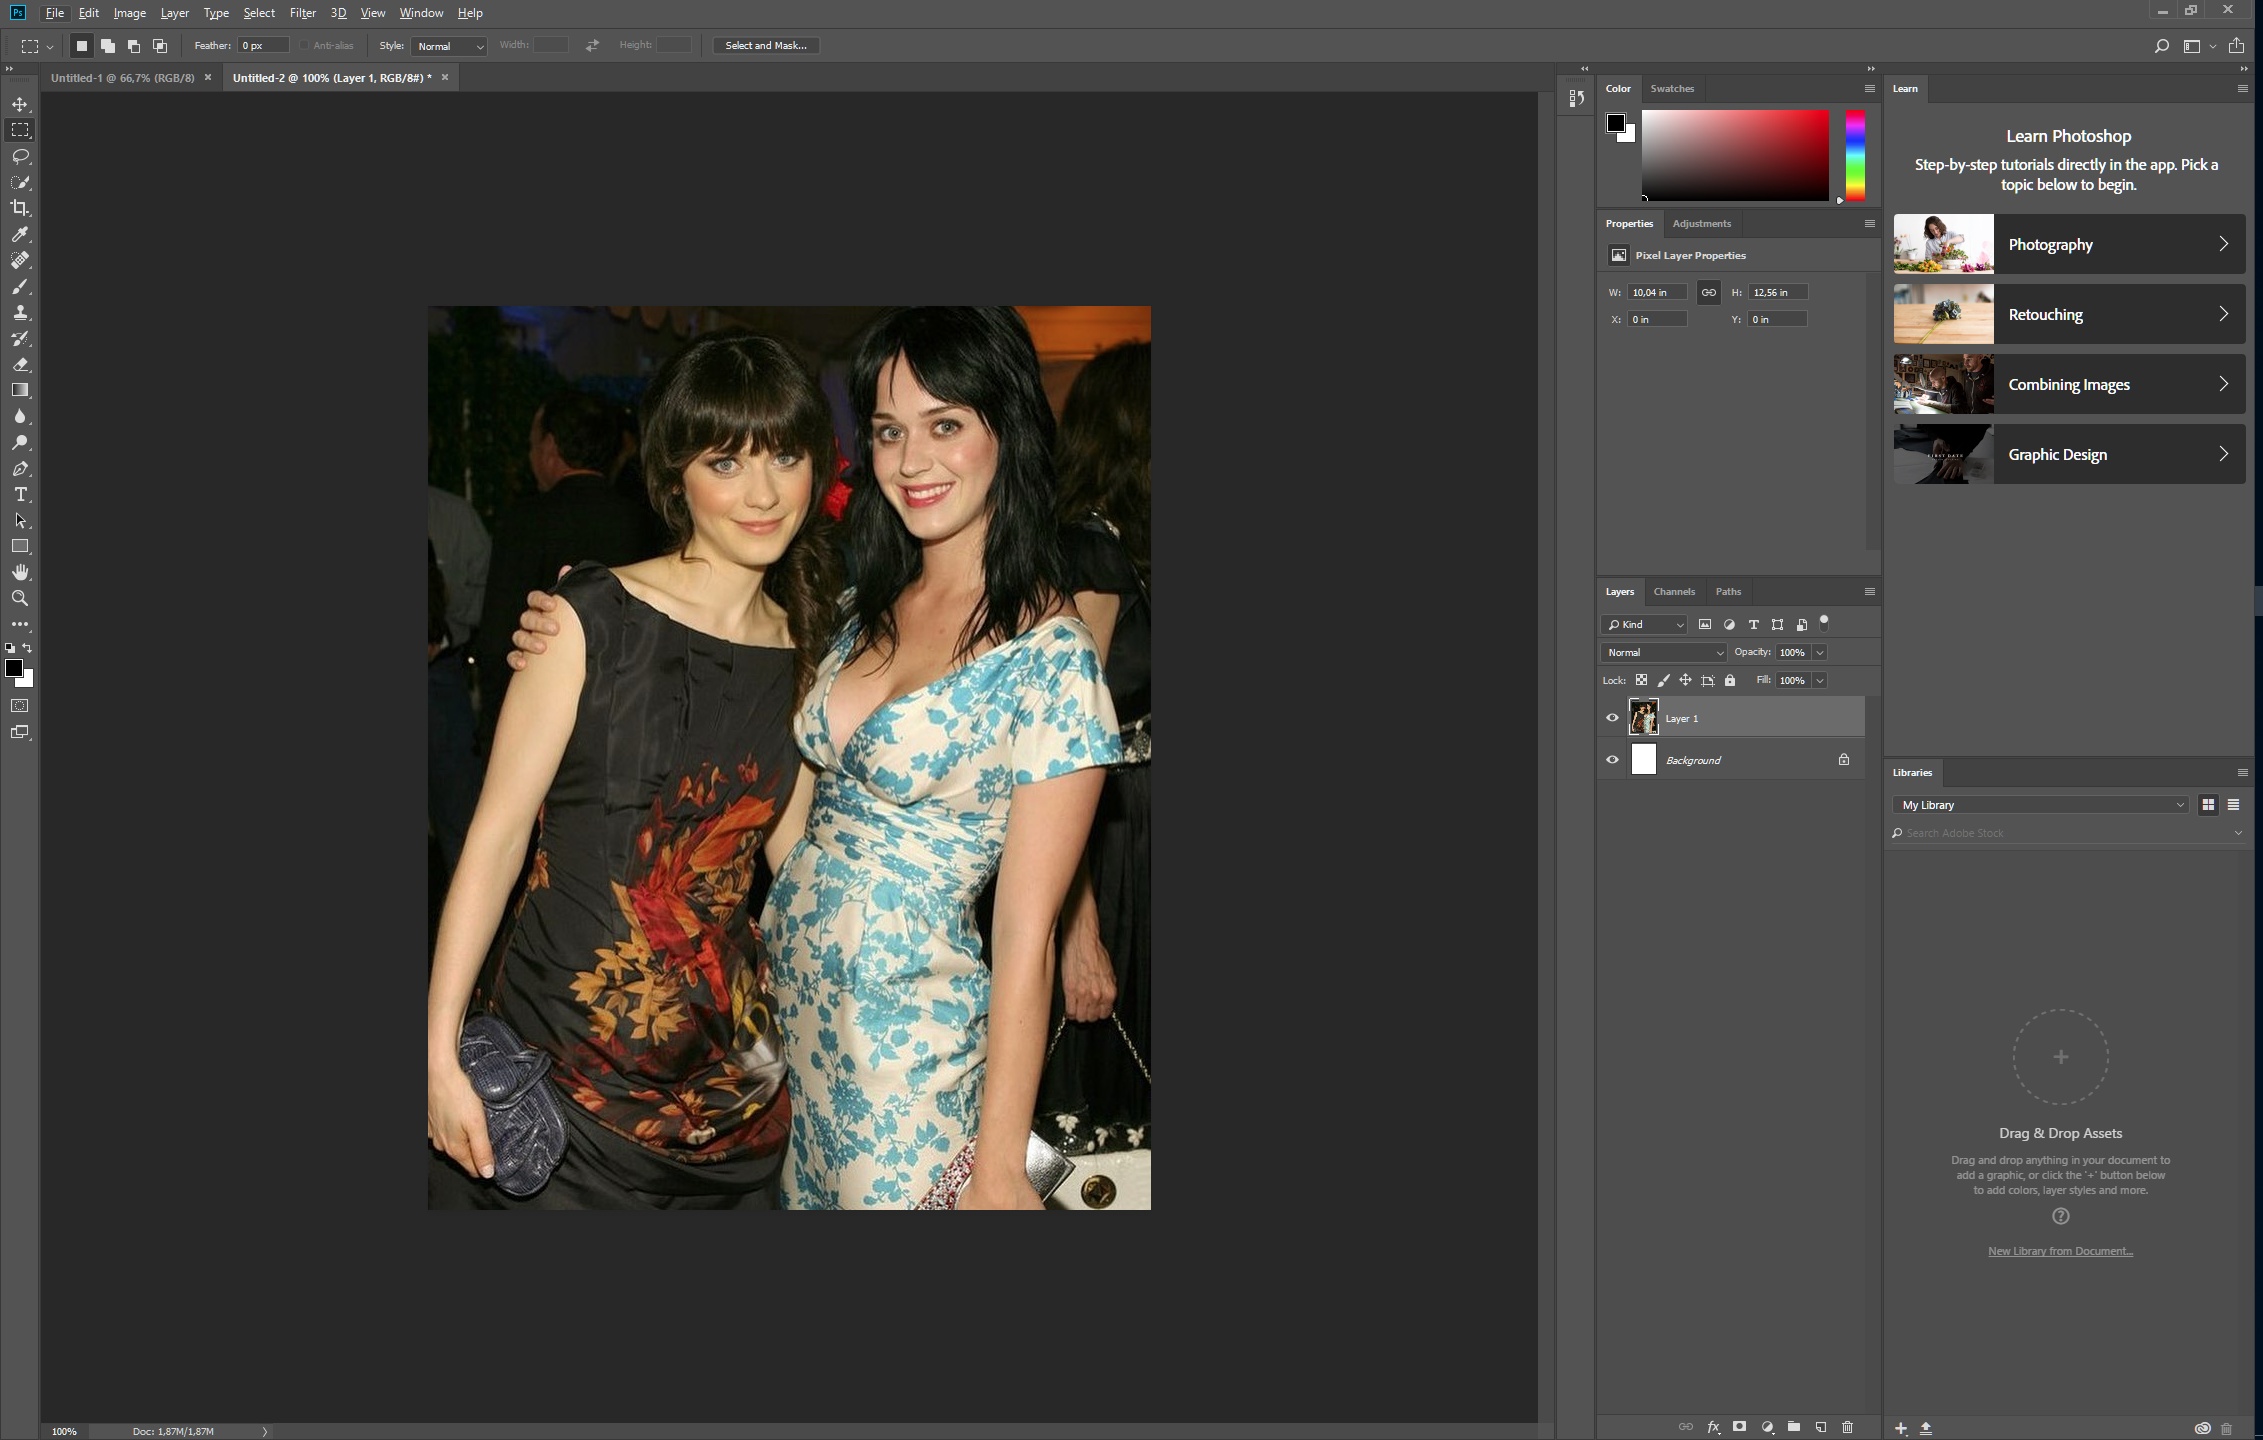Select the Rectangular Marquee tool
This screenshot has height=1440, width=2263.
pos(20,129)
